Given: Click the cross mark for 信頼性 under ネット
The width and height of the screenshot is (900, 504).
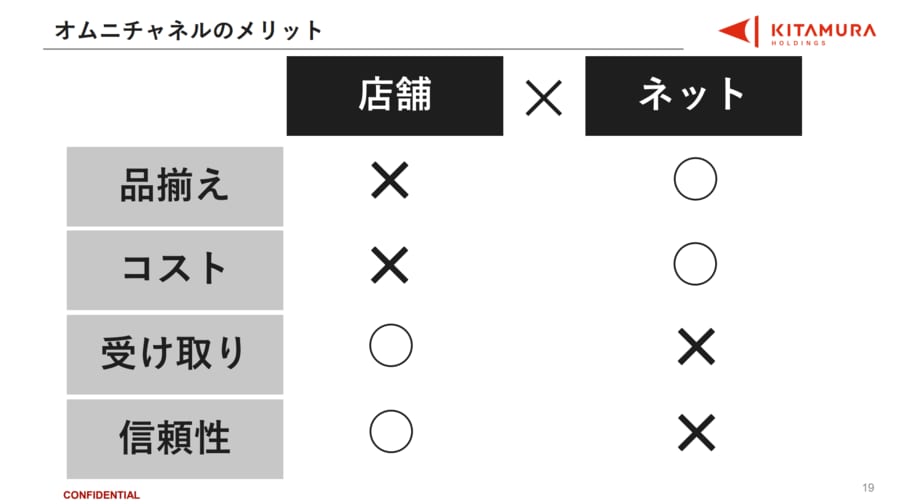Looking at the screenshot, I should 694,431.
